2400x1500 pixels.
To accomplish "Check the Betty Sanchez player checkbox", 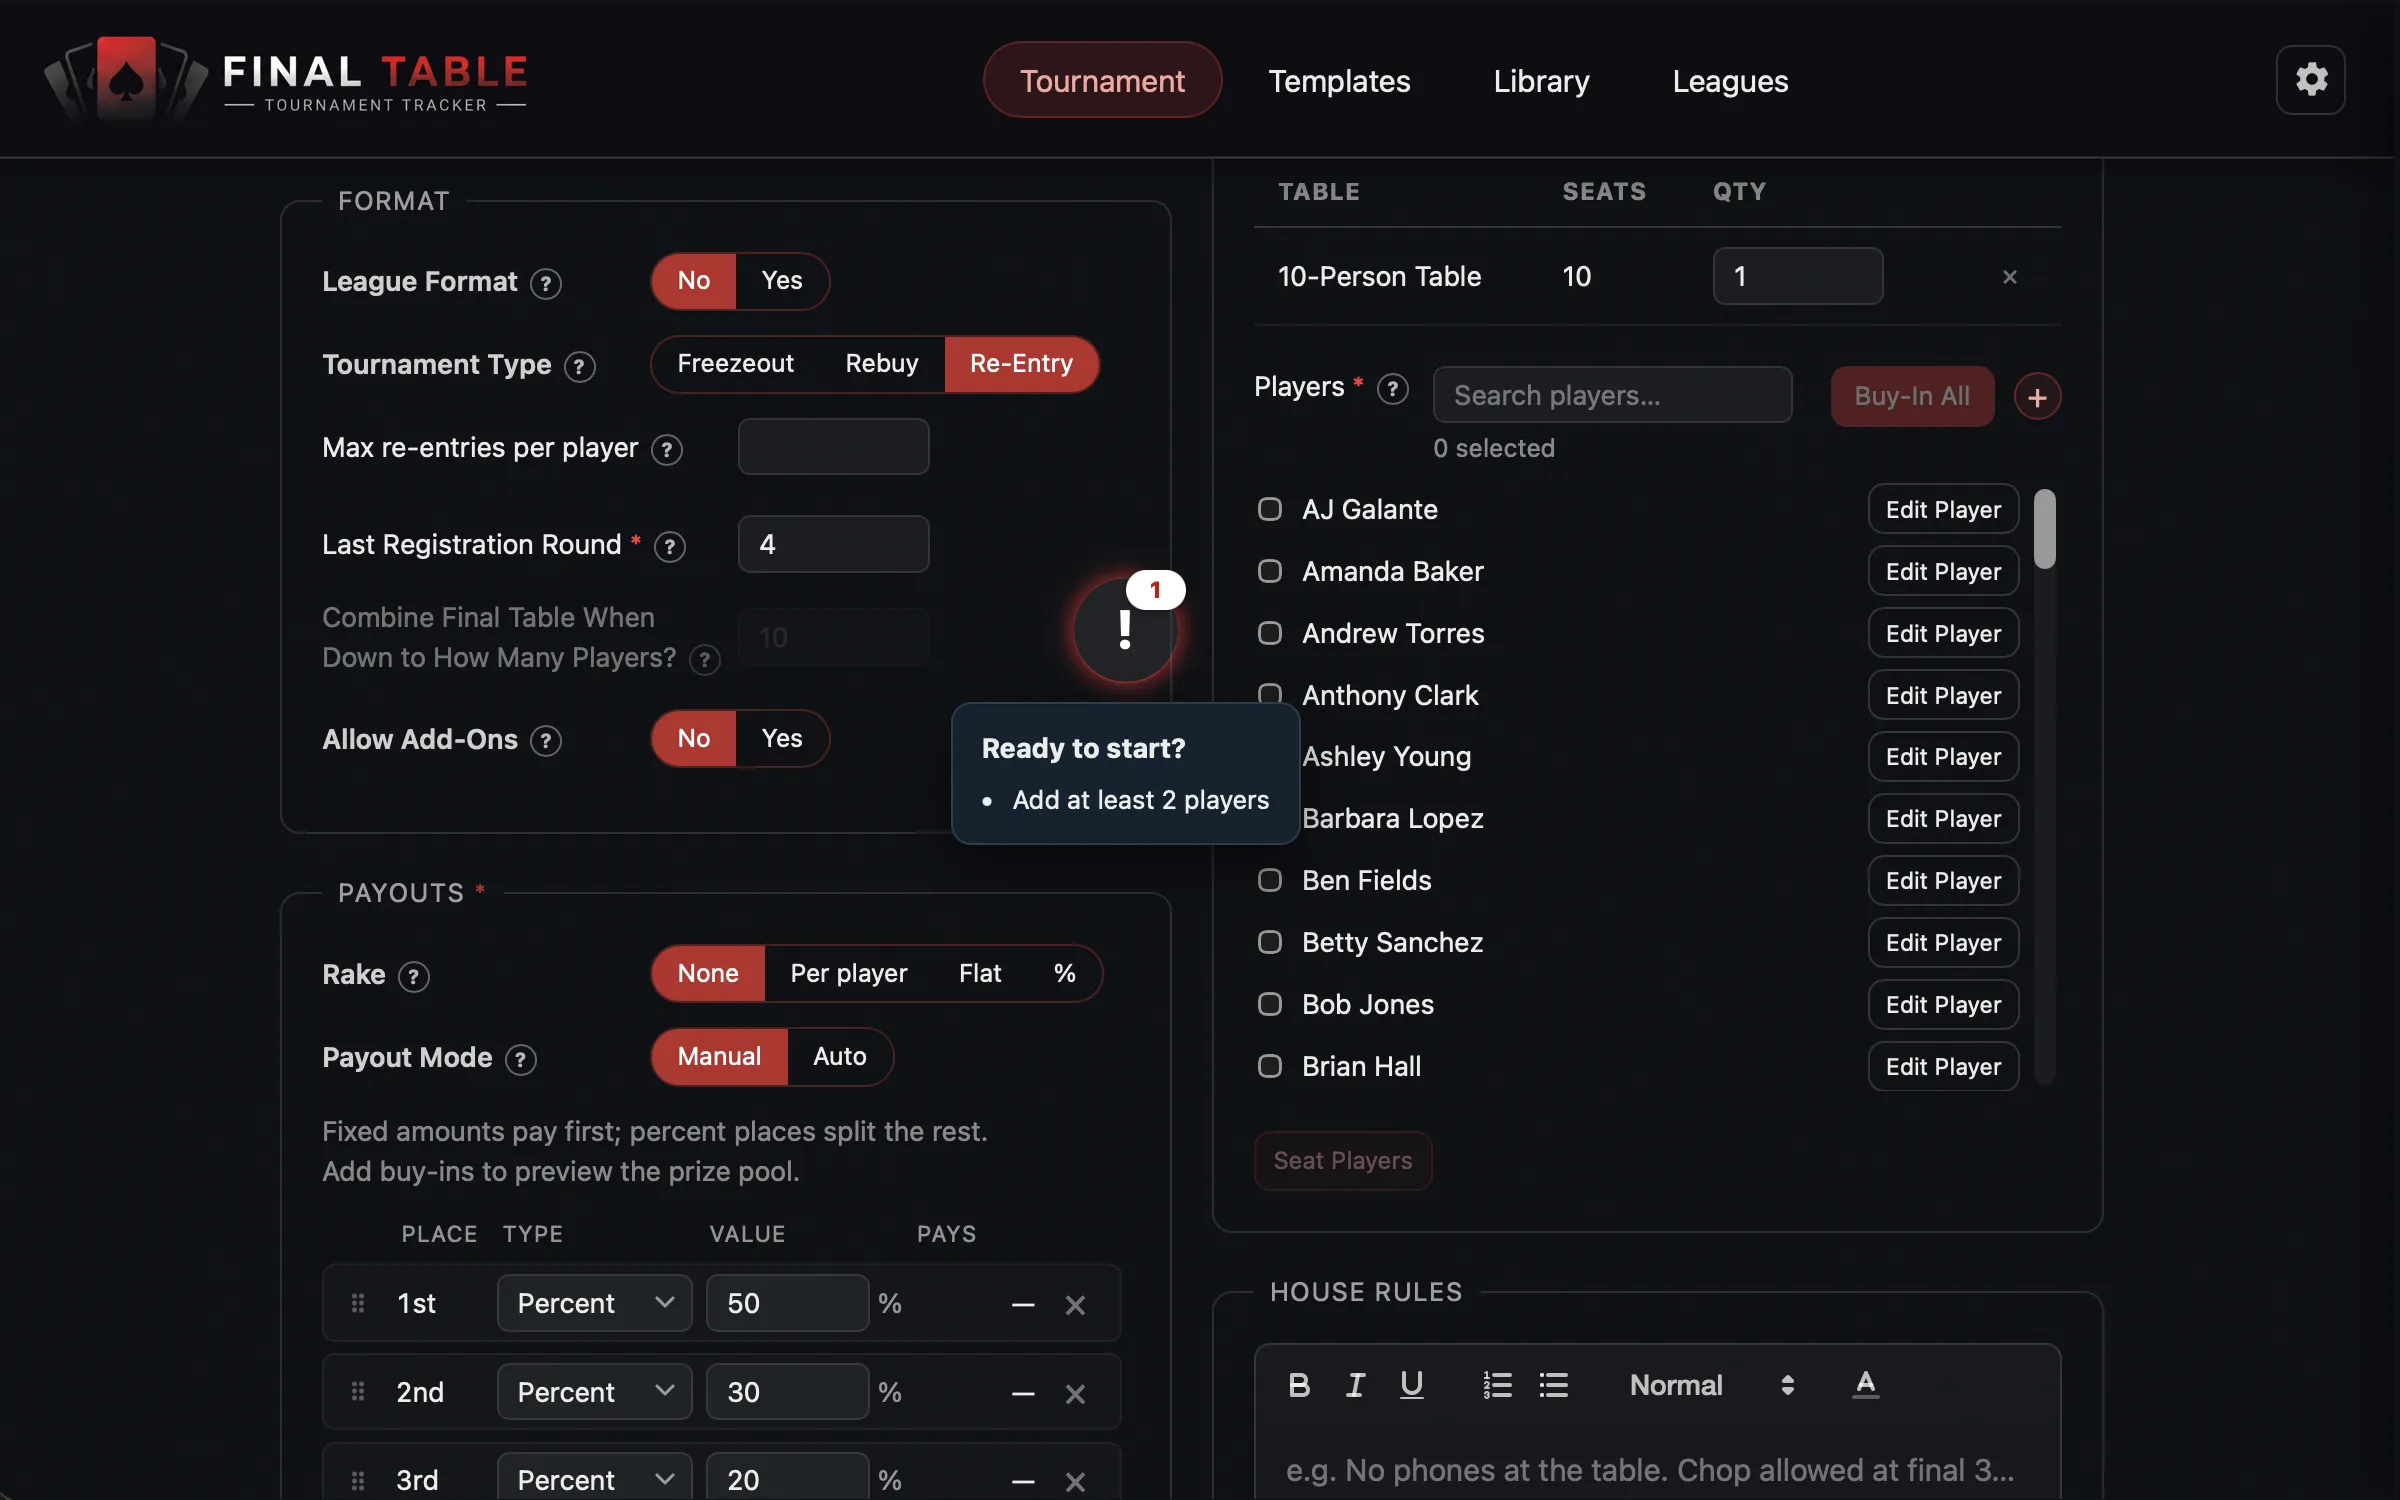I will [x=1269, y=943].
